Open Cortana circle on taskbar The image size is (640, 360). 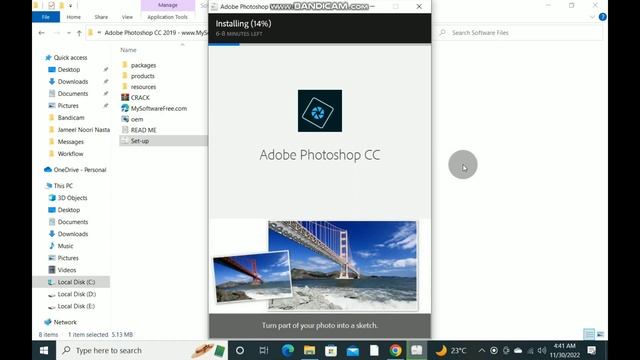coord(240,350)
